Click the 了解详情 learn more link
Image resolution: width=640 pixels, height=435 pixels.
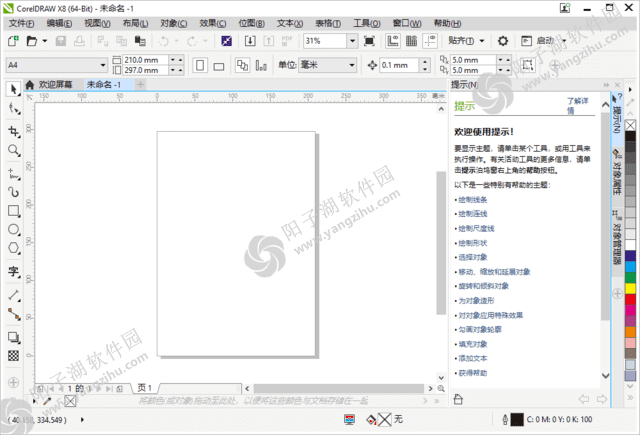tap(577, 106)
